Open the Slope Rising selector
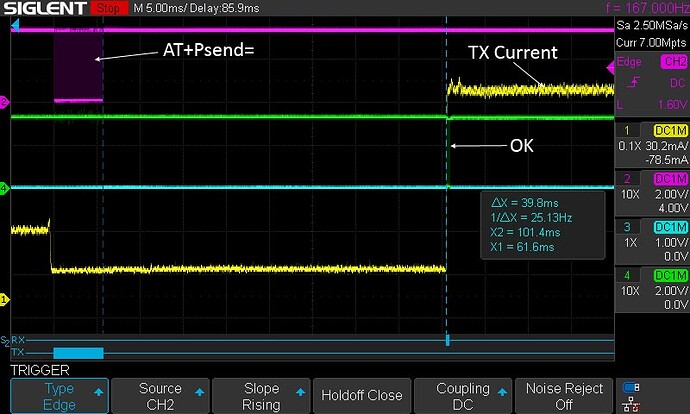690x414 pixels. click(260, 396)
